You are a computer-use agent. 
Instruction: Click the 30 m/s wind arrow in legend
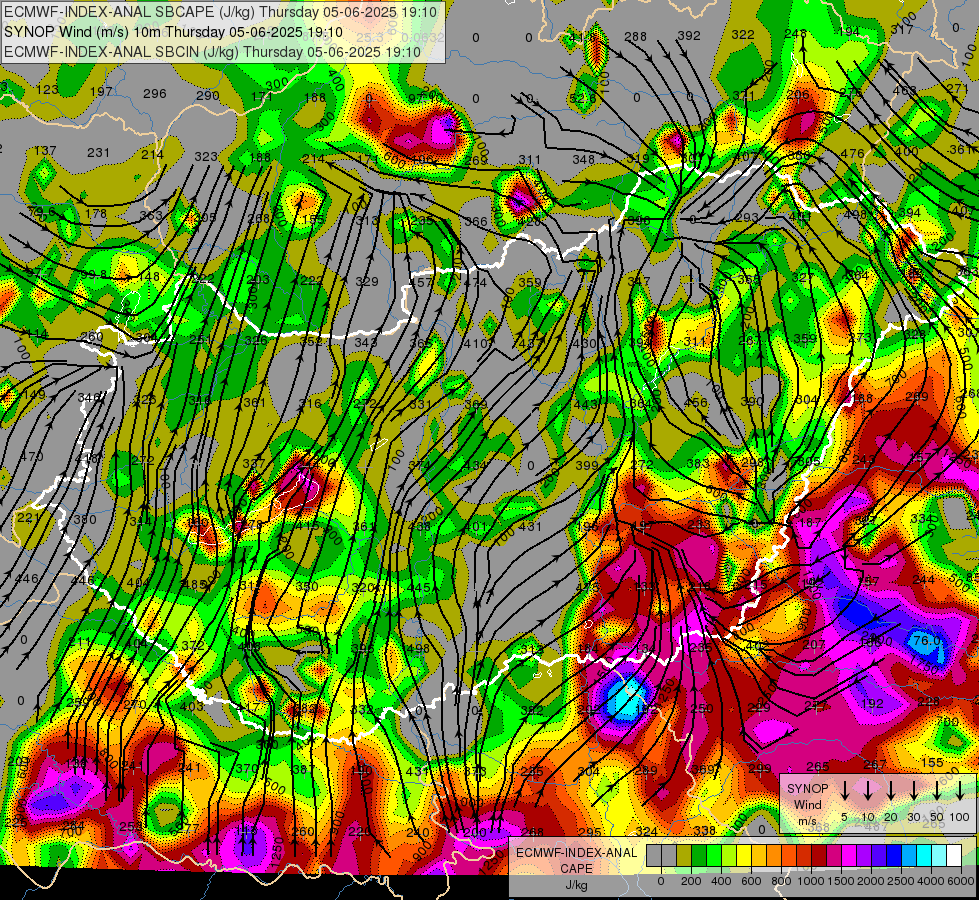pyautogui.click(x=914, y=791)
